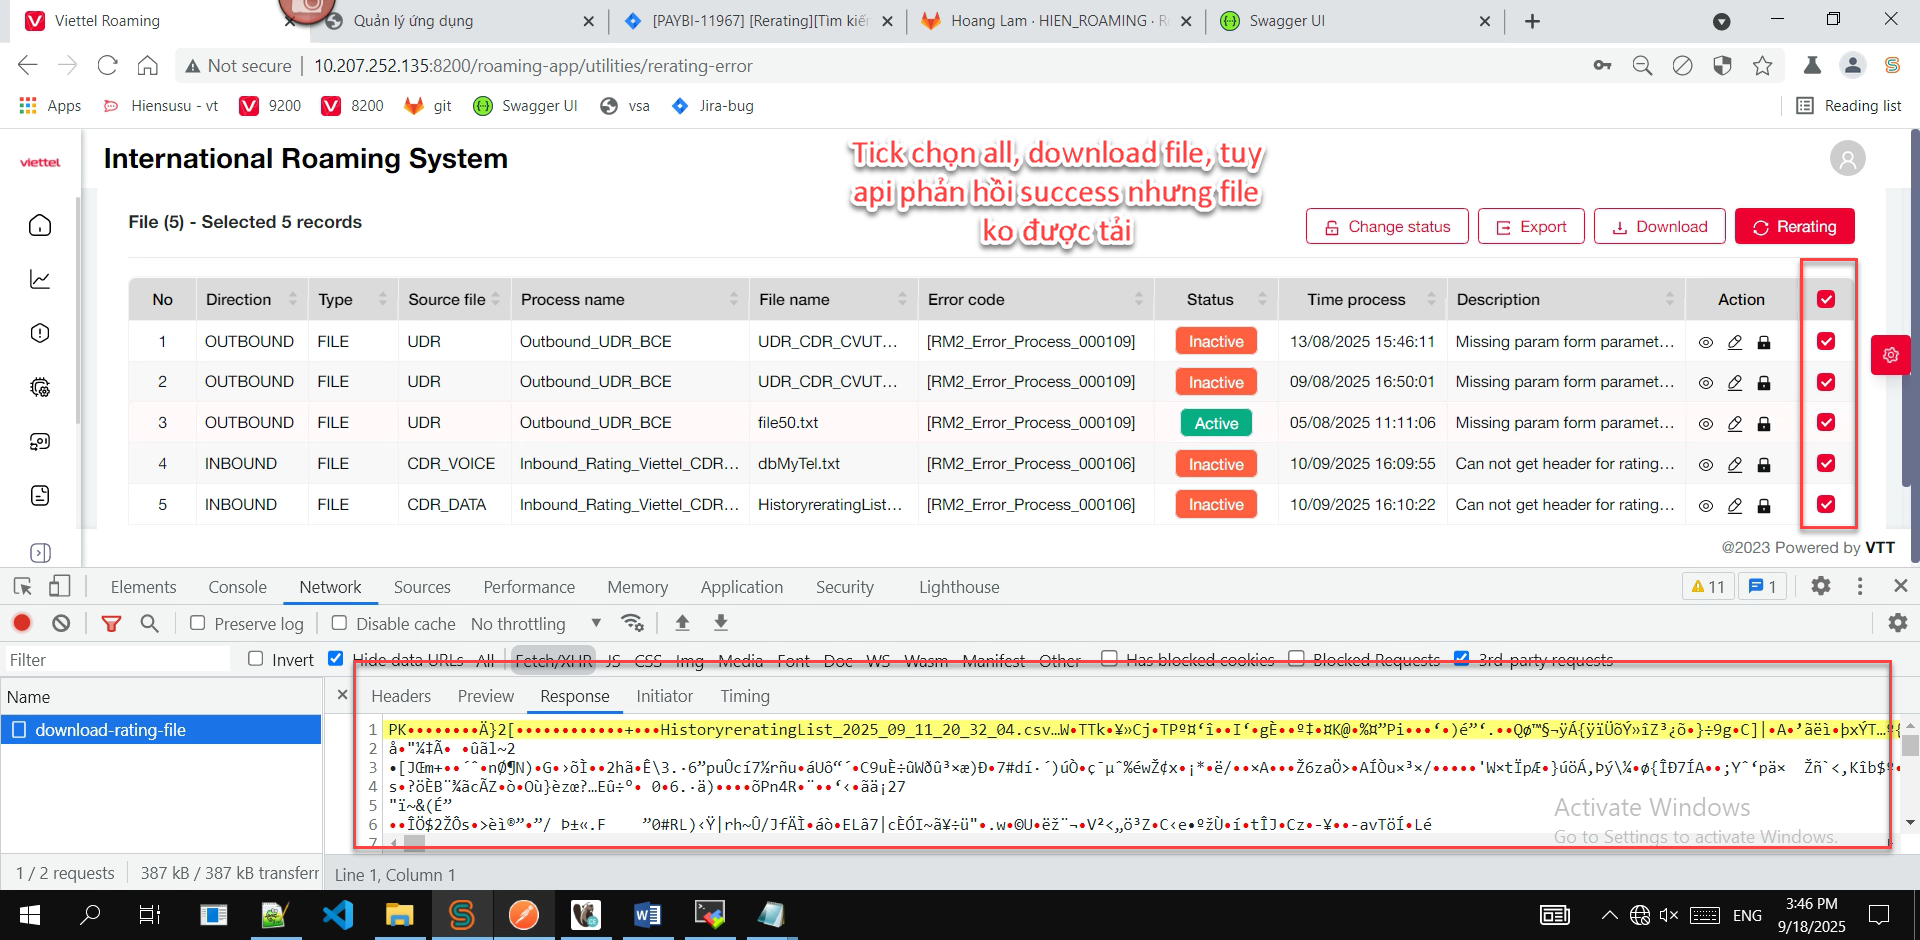Toggle the Disable cache checkbox

[340, 623]
